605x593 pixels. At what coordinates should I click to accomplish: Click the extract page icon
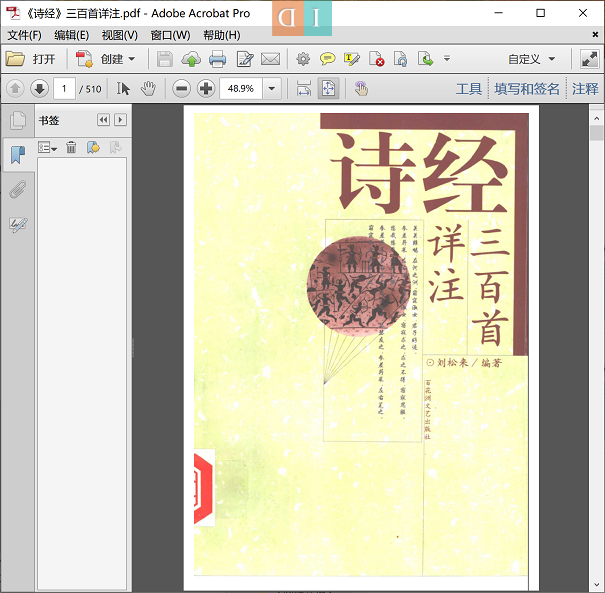[425, 59]
